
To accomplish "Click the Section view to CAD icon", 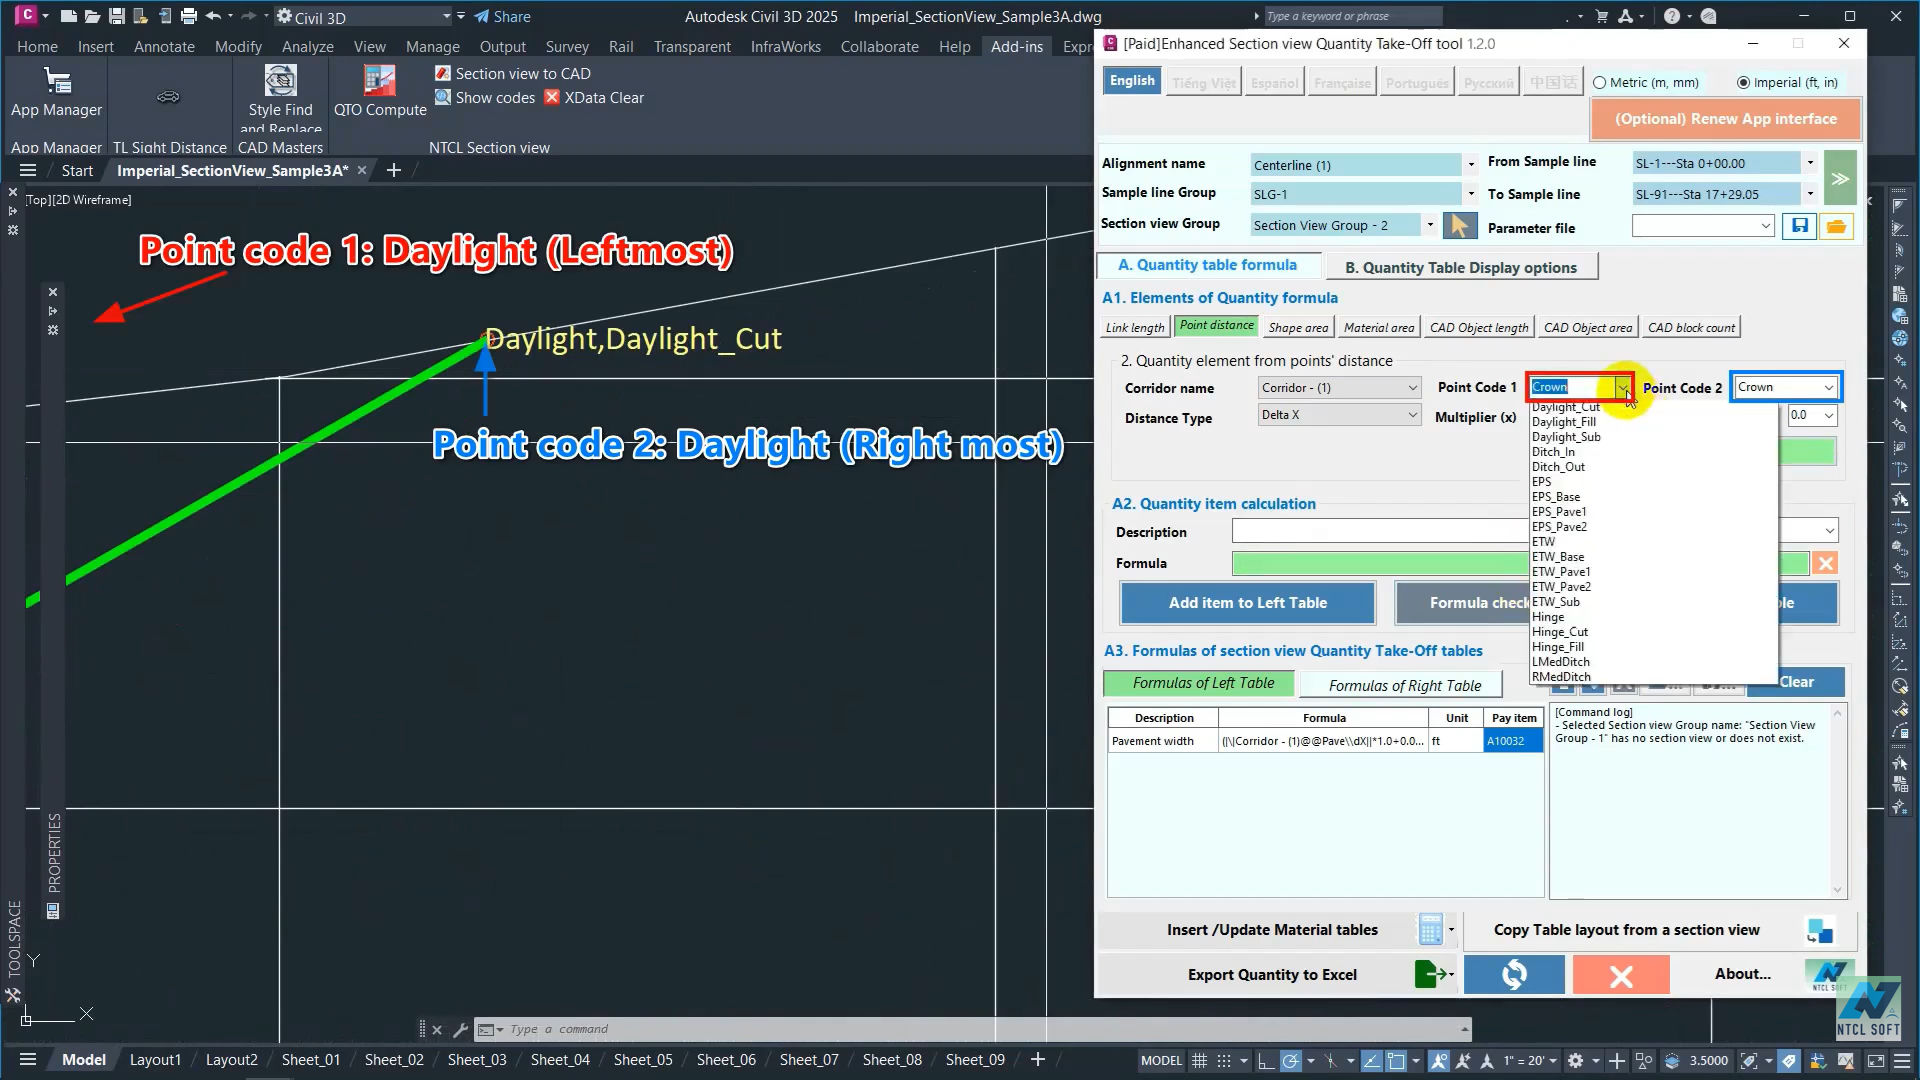I will (443, 73).
